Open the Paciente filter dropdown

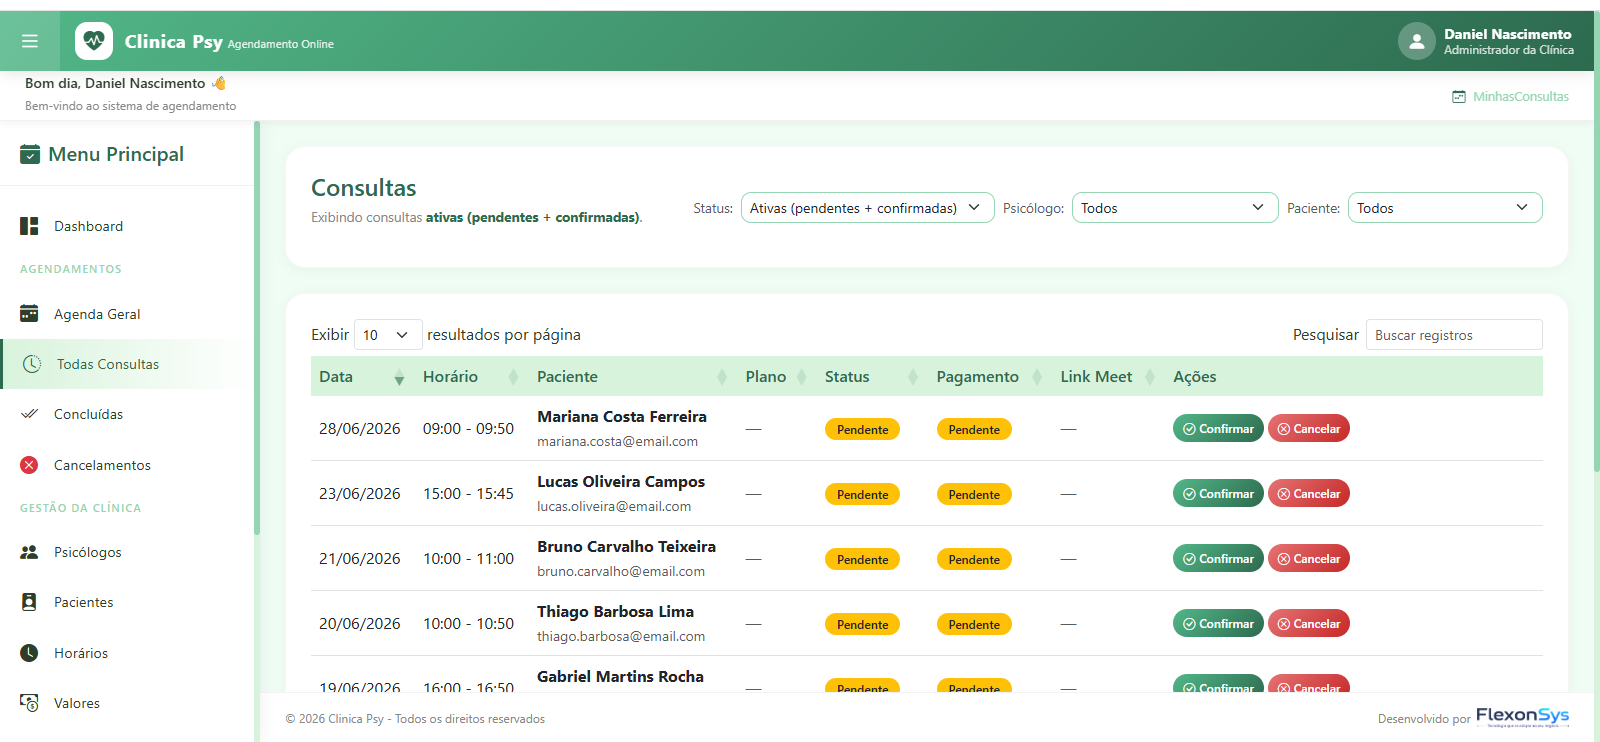click(1445, 208)
